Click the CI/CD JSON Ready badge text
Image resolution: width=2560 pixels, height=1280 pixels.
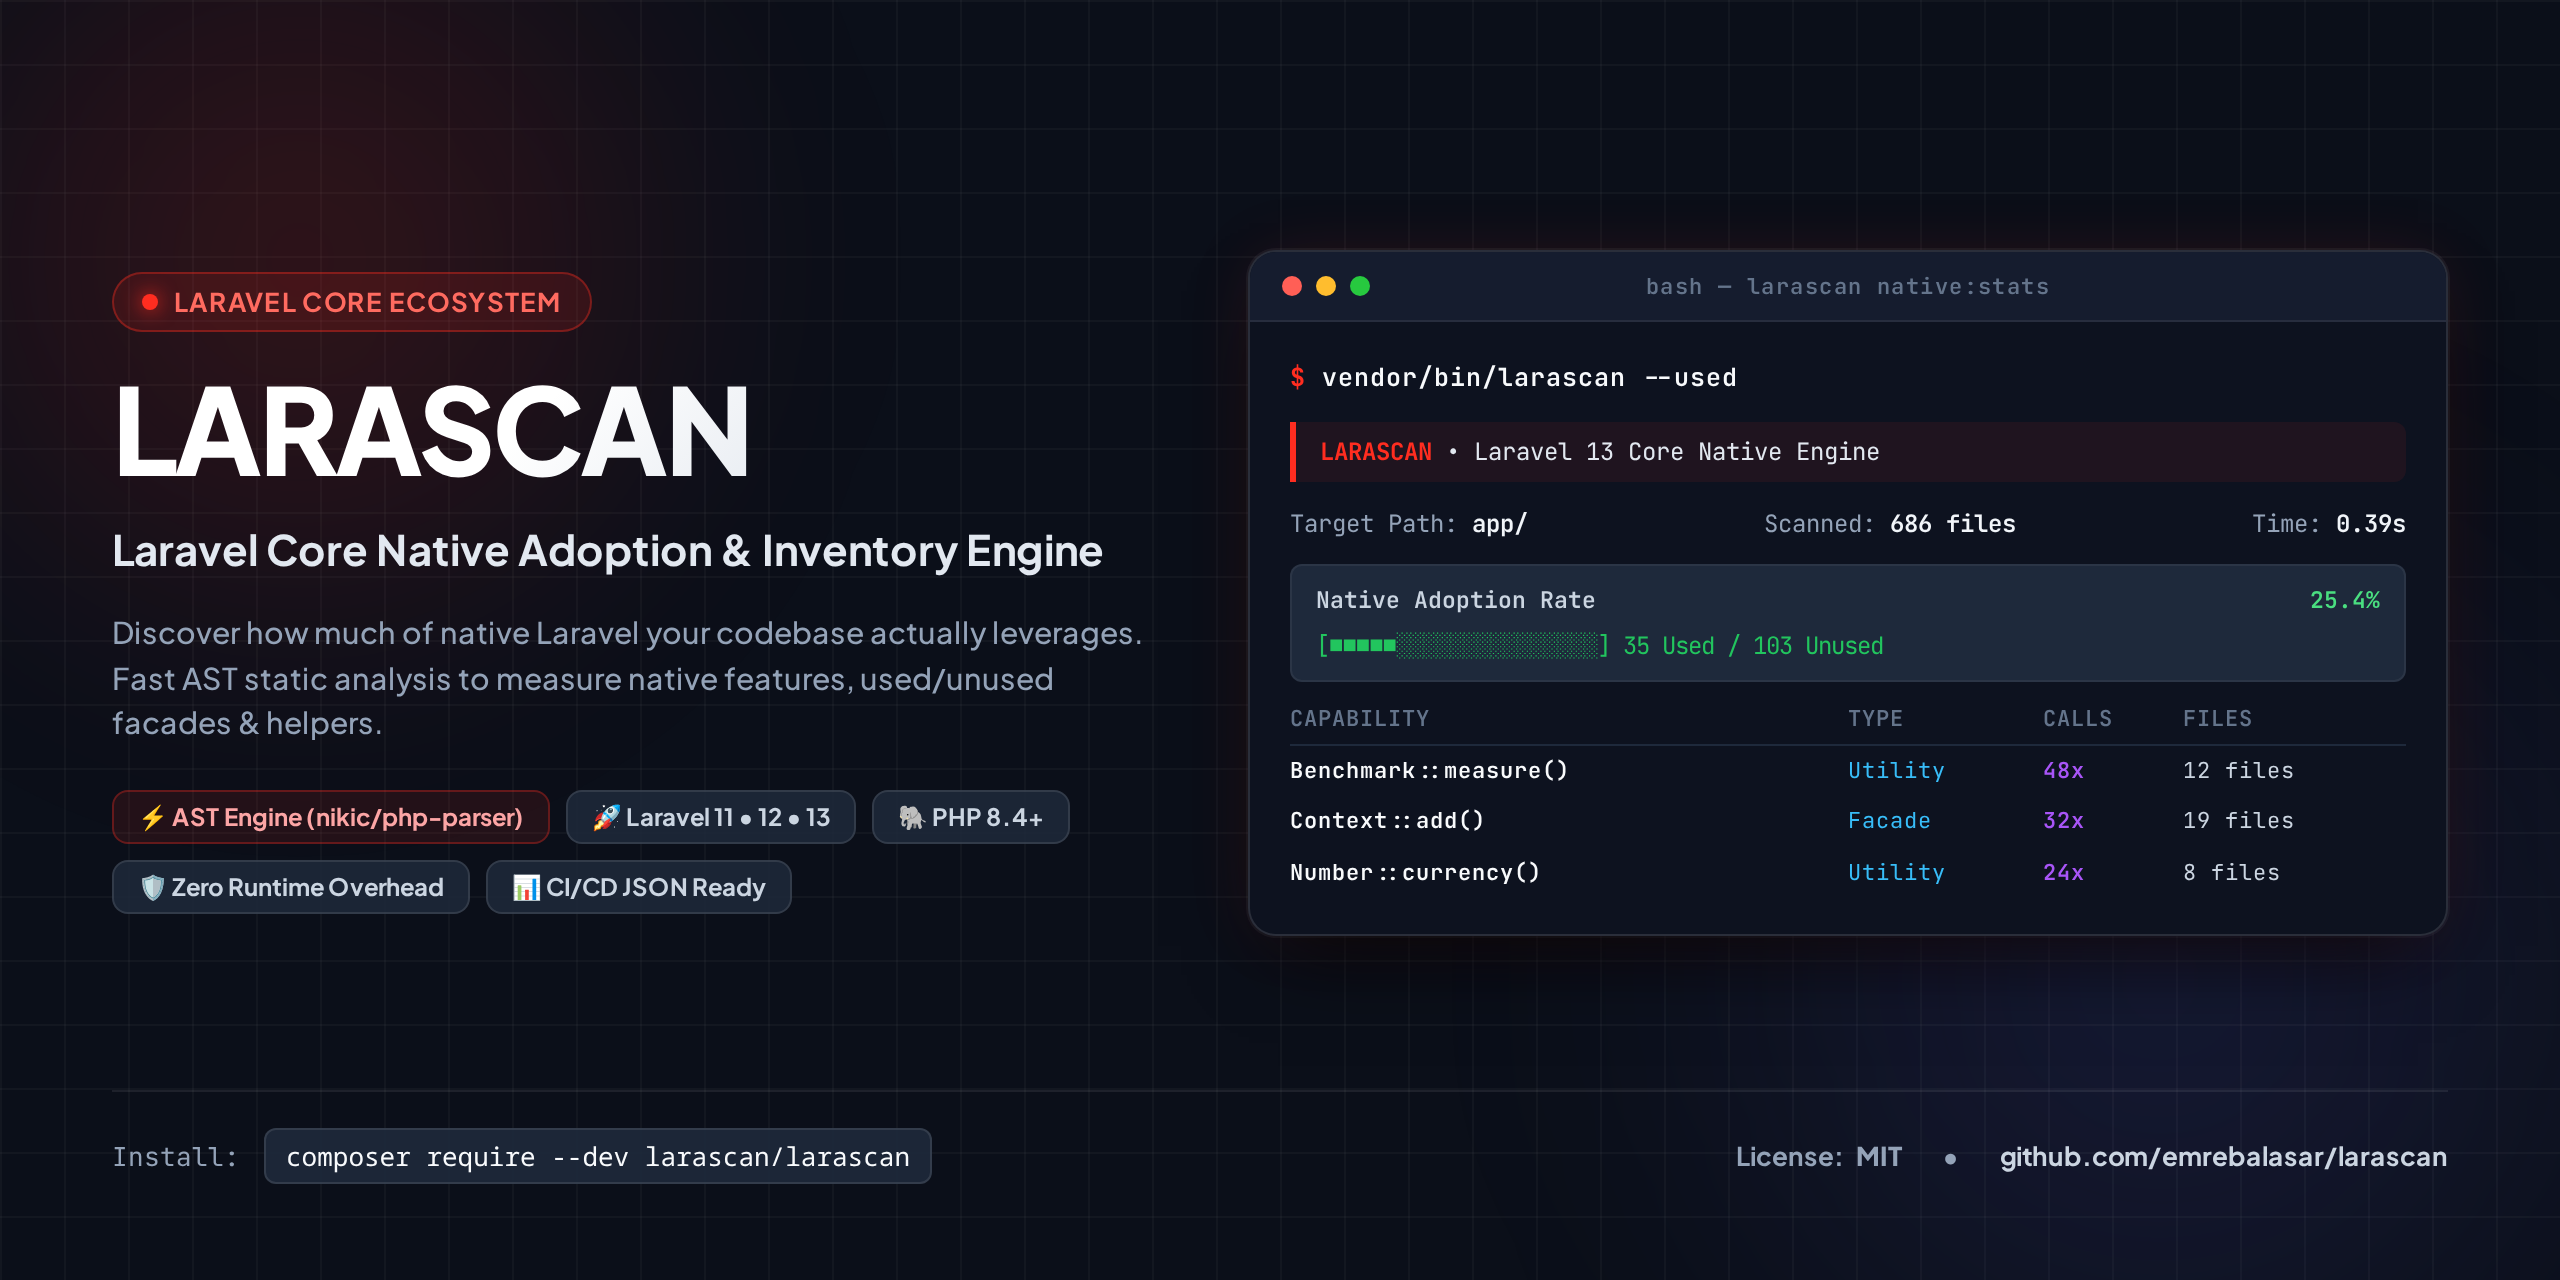pyautogui.click(x=656, y=888)
